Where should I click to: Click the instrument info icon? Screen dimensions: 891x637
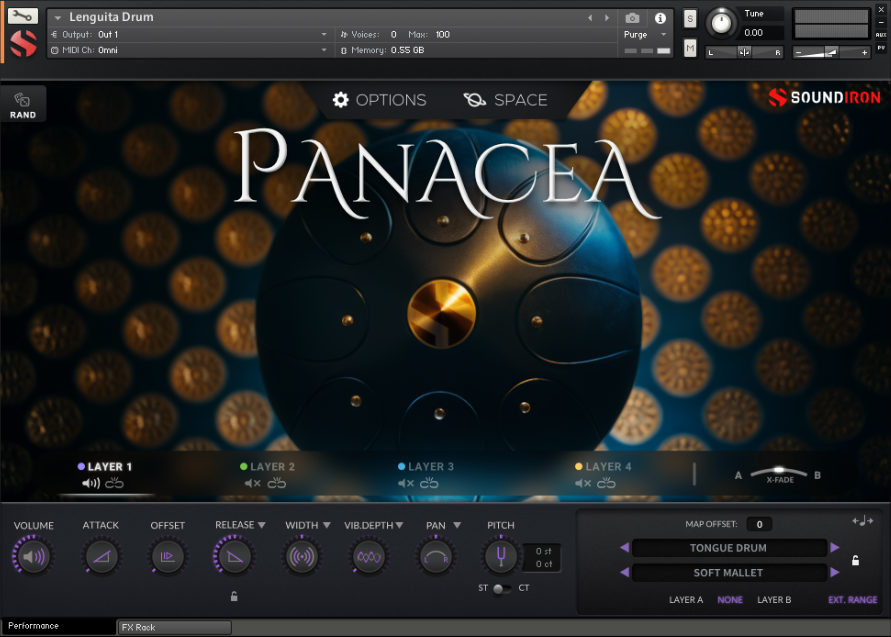pos(659,18)
